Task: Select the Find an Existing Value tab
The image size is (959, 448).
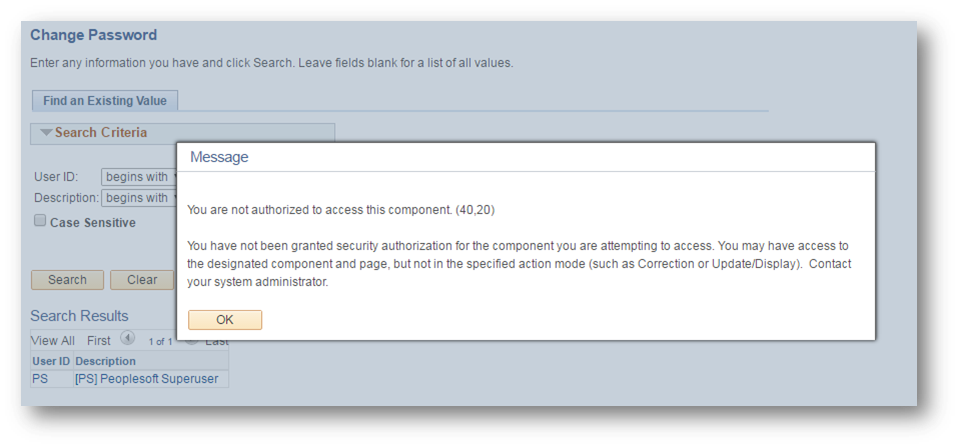Action: [x=105, y=101]
